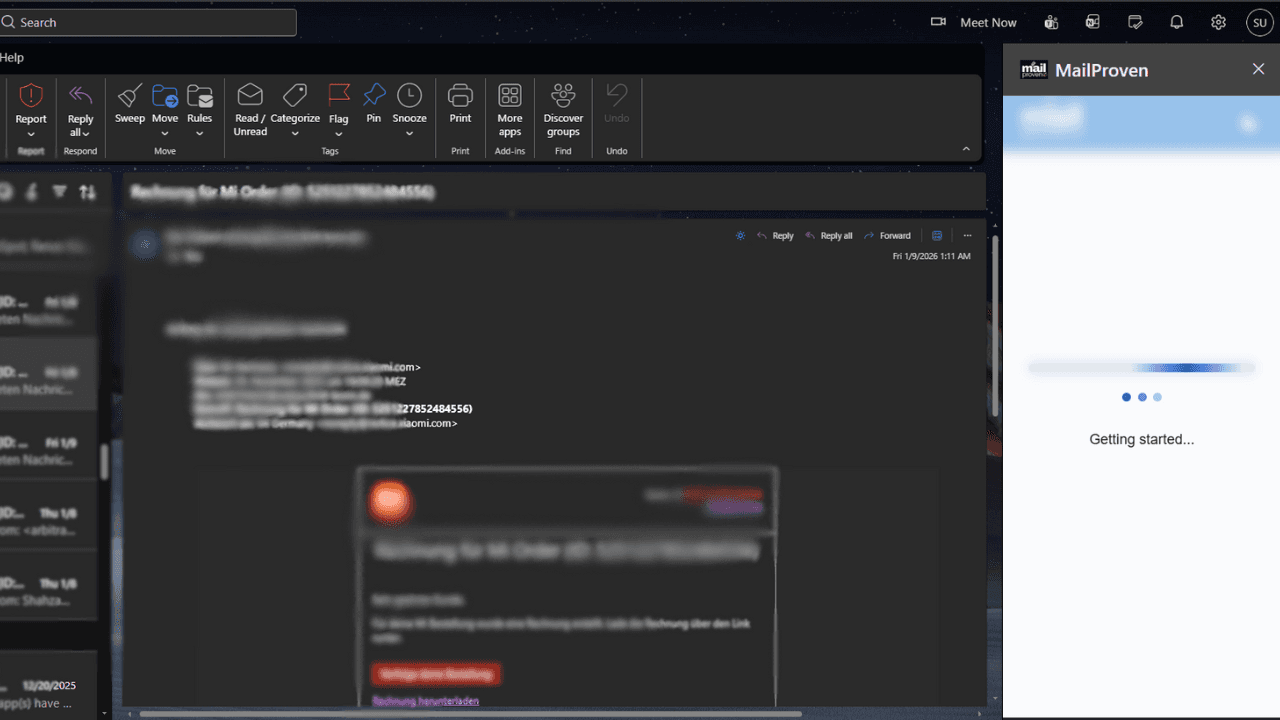Image resolution: width=1280 pixels, height=720 pixels.
Task: Open the Teams icon in top bar
Action: click(x=1051, y=22)
